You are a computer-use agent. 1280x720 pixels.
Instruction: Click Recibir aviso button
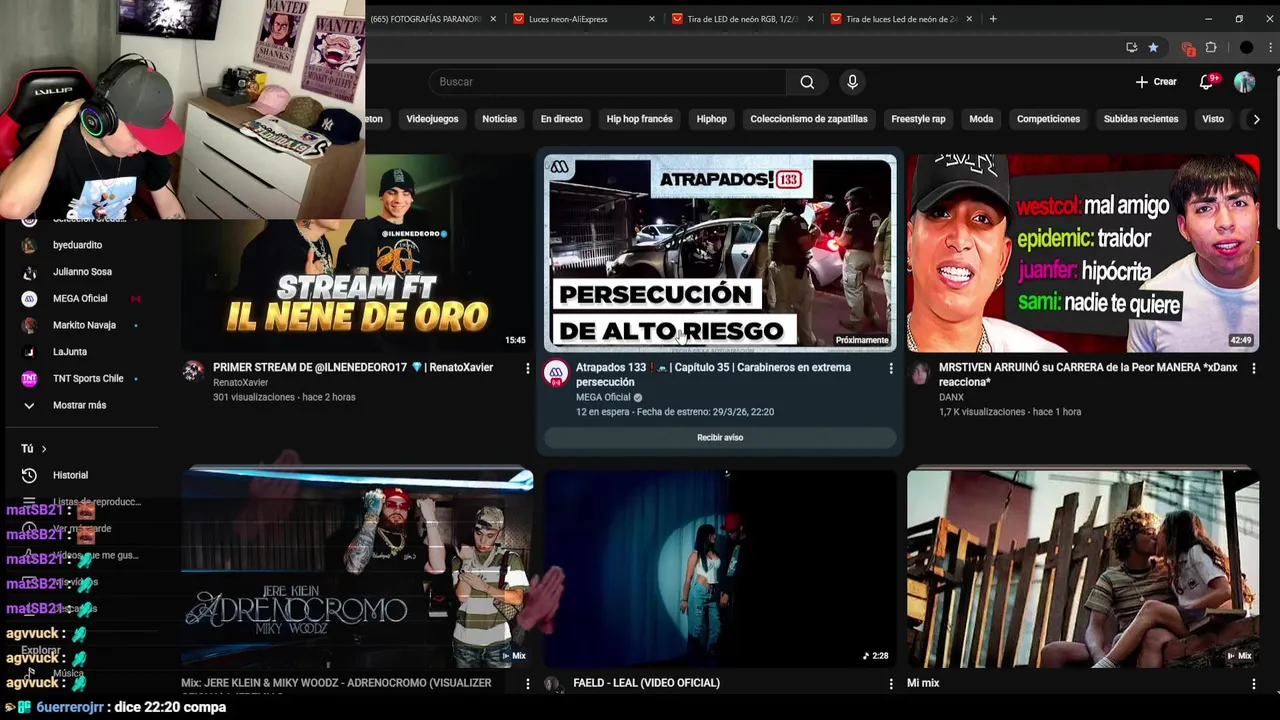coord(720,437)
